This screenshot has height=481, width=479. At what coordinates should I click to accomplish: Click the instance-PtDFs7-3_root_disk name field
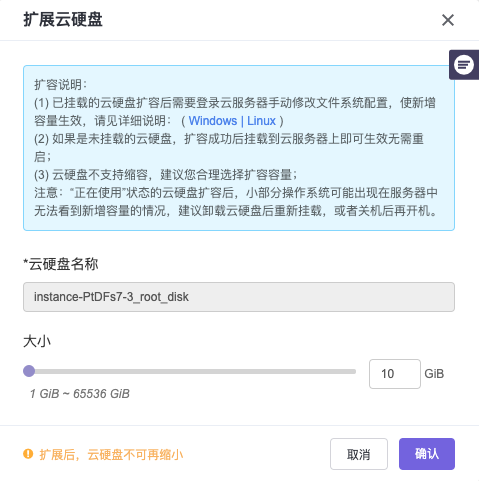coord(239,297)
